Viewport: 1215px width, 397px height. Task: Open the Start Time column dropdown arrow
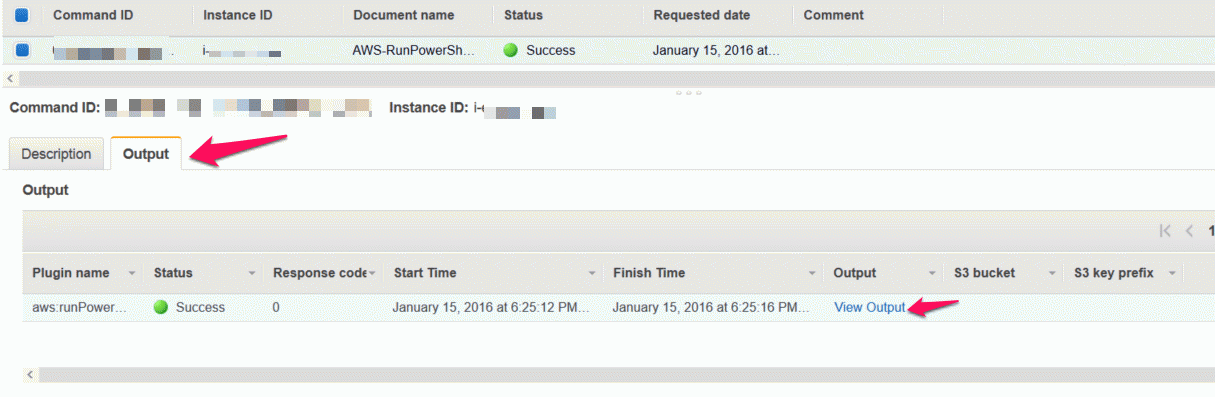coord(592,273)
